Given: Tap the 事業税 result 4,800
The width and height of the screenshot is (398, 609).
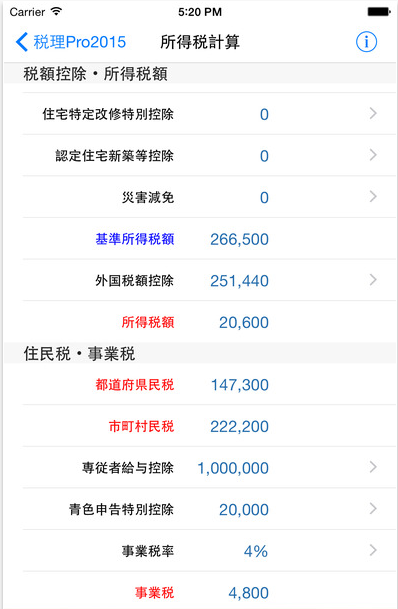Looking at the screenshot, I should point(248,593).
